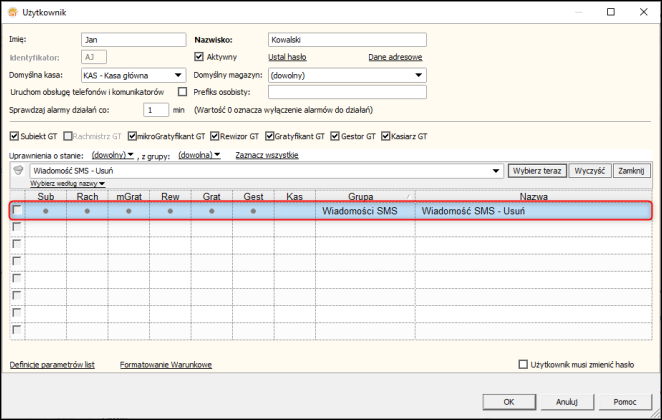The height and width of the screenshot is (420, 662).
Task: Expand the Wybierz według nazwy selector
Action: (x=68, y=184)
